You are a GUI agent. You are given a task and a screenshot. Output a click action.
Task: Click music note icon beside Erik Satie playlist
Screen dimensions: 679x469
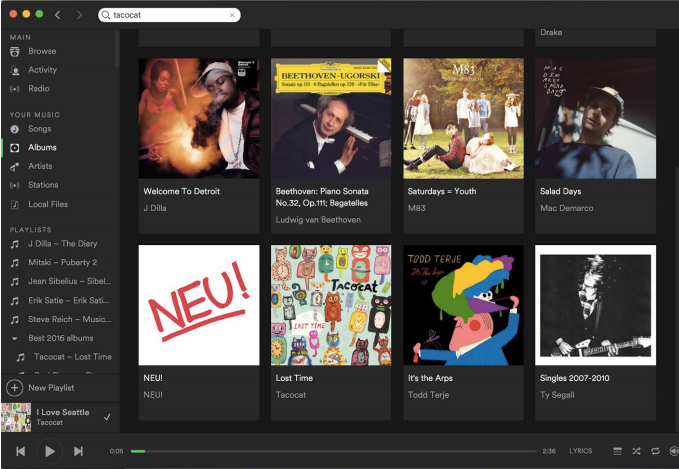(15, 301)
